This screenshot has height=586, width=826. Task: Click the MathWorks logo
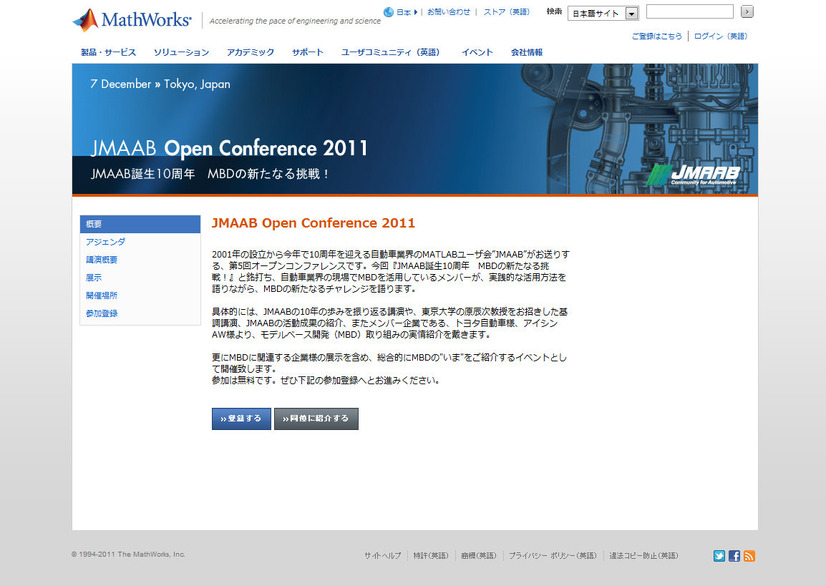(132, 20)
